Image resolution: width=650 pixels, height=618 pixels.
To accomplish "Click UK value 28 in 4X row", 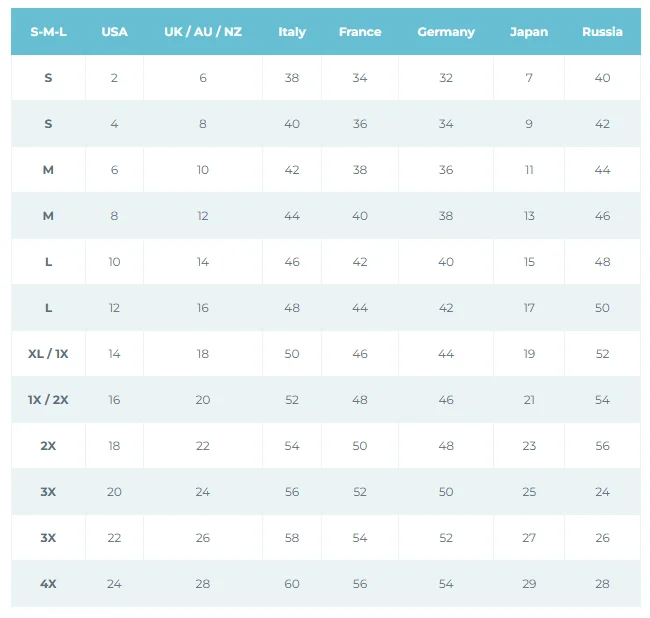I will coord(203,584).
